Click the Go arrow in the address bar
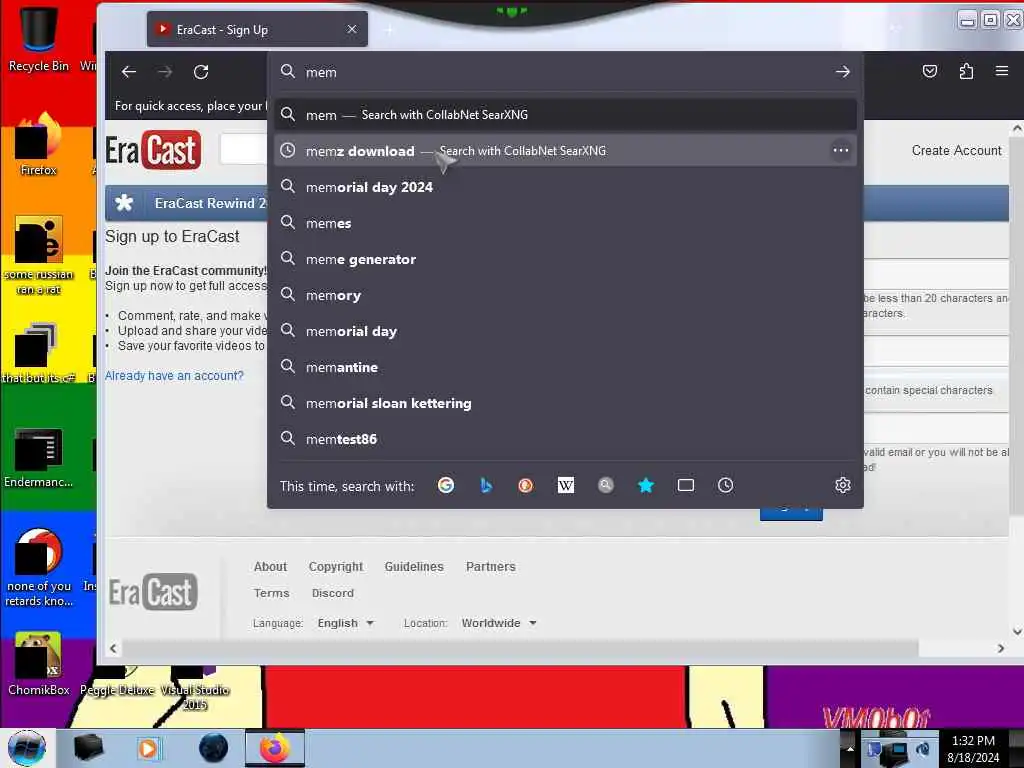This screenshot has height=768, width=1024. (842, 72)
